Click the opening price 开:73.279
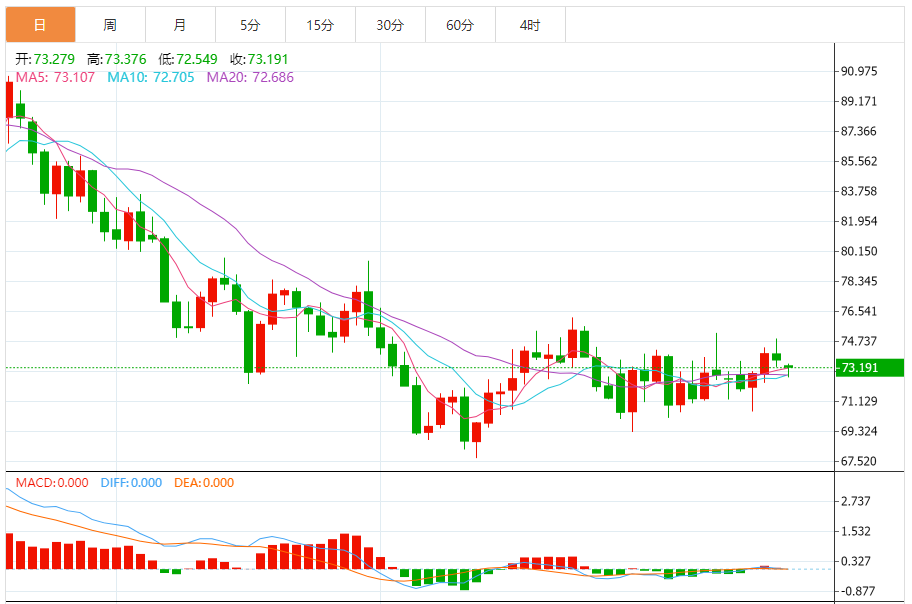The image size is (912, 604). [x=45, y=59]
